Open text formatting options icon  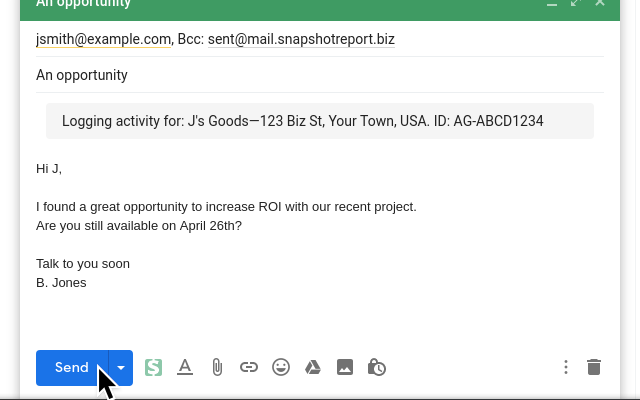(x=185, y=367)
